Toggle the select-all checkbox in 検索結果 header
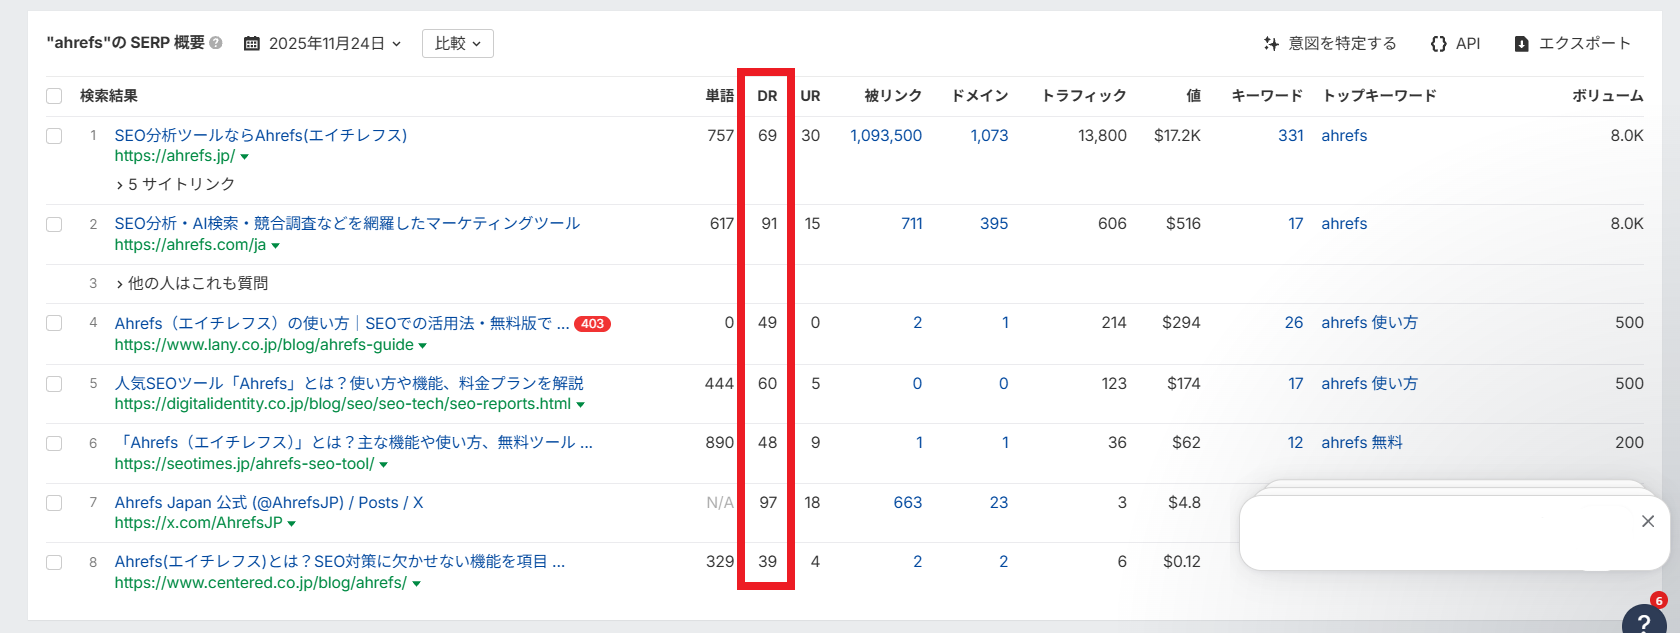The image size is (1680, 633). tap(54, 96)
